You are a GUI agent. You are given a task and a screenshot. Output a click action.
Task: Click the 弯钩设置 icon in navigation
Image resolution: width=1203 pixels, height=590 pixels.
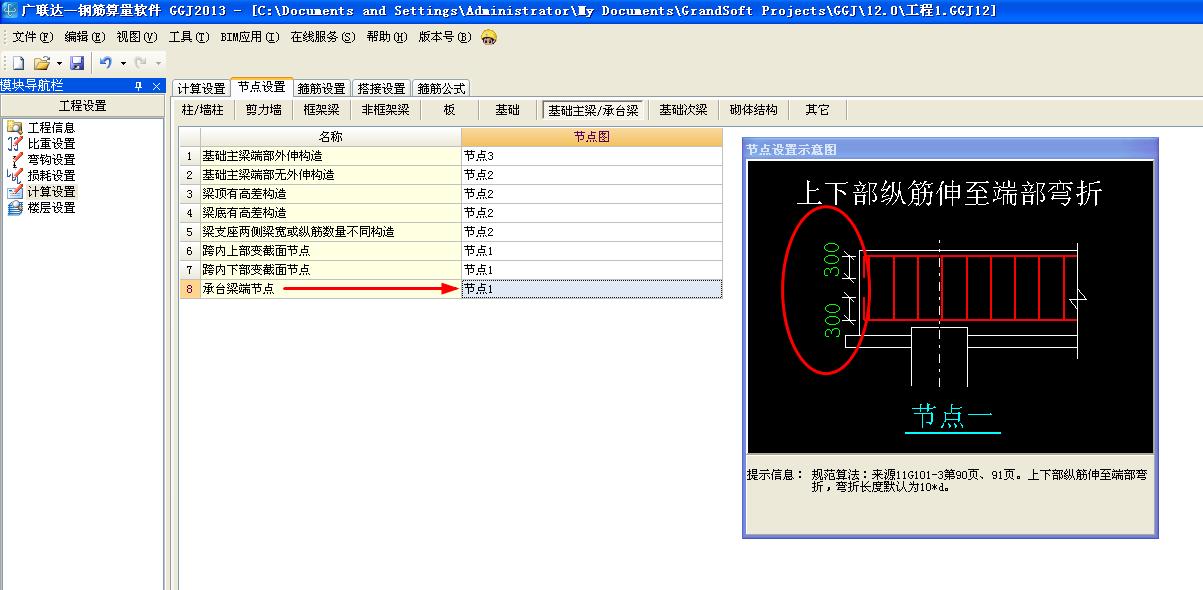point(15,159)
